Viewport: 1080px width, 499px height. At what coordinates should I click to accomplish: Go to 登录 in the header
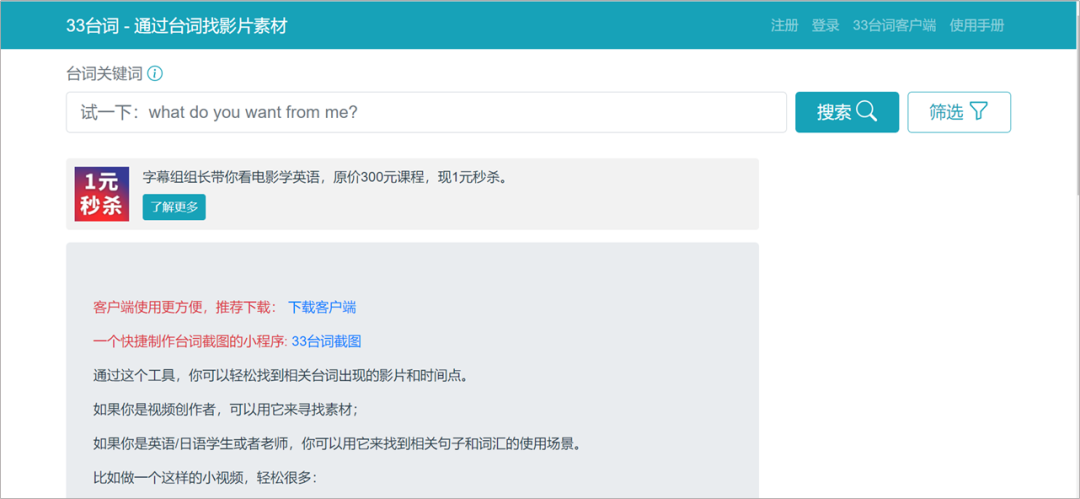(x=825, y=26)
